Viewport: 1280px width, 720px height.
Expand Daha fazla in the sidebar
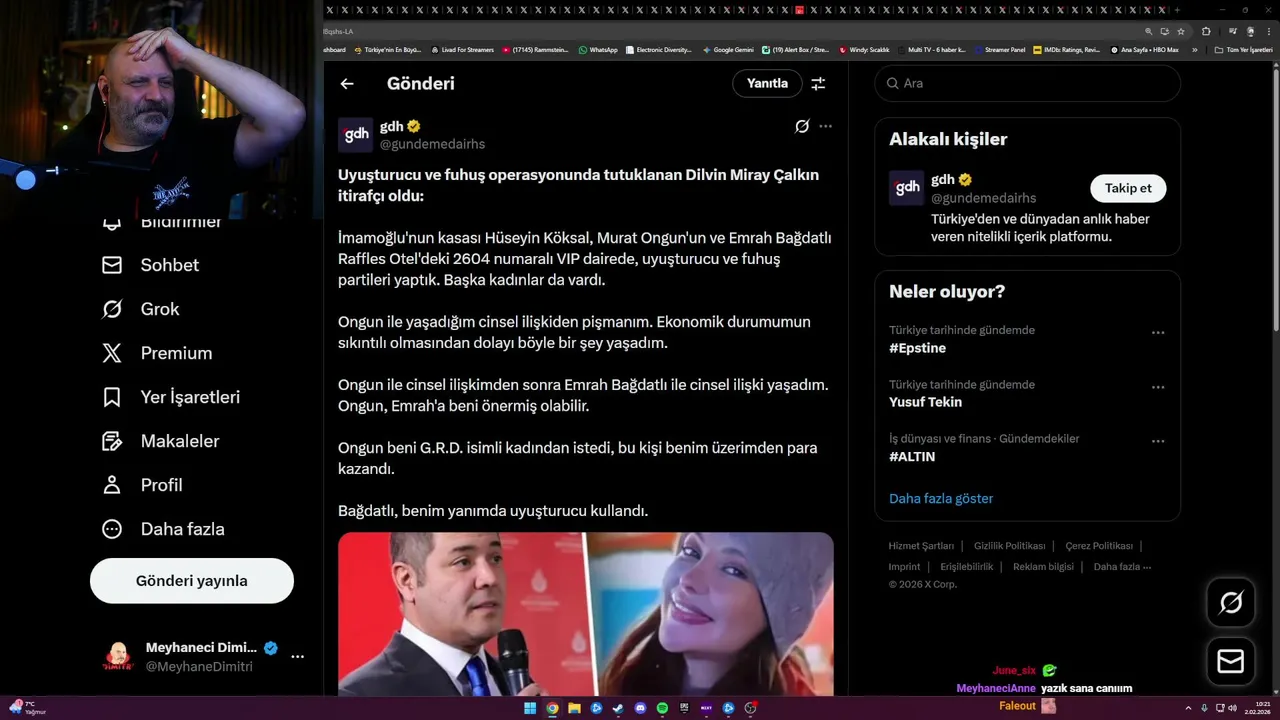[x=163, y=529]
